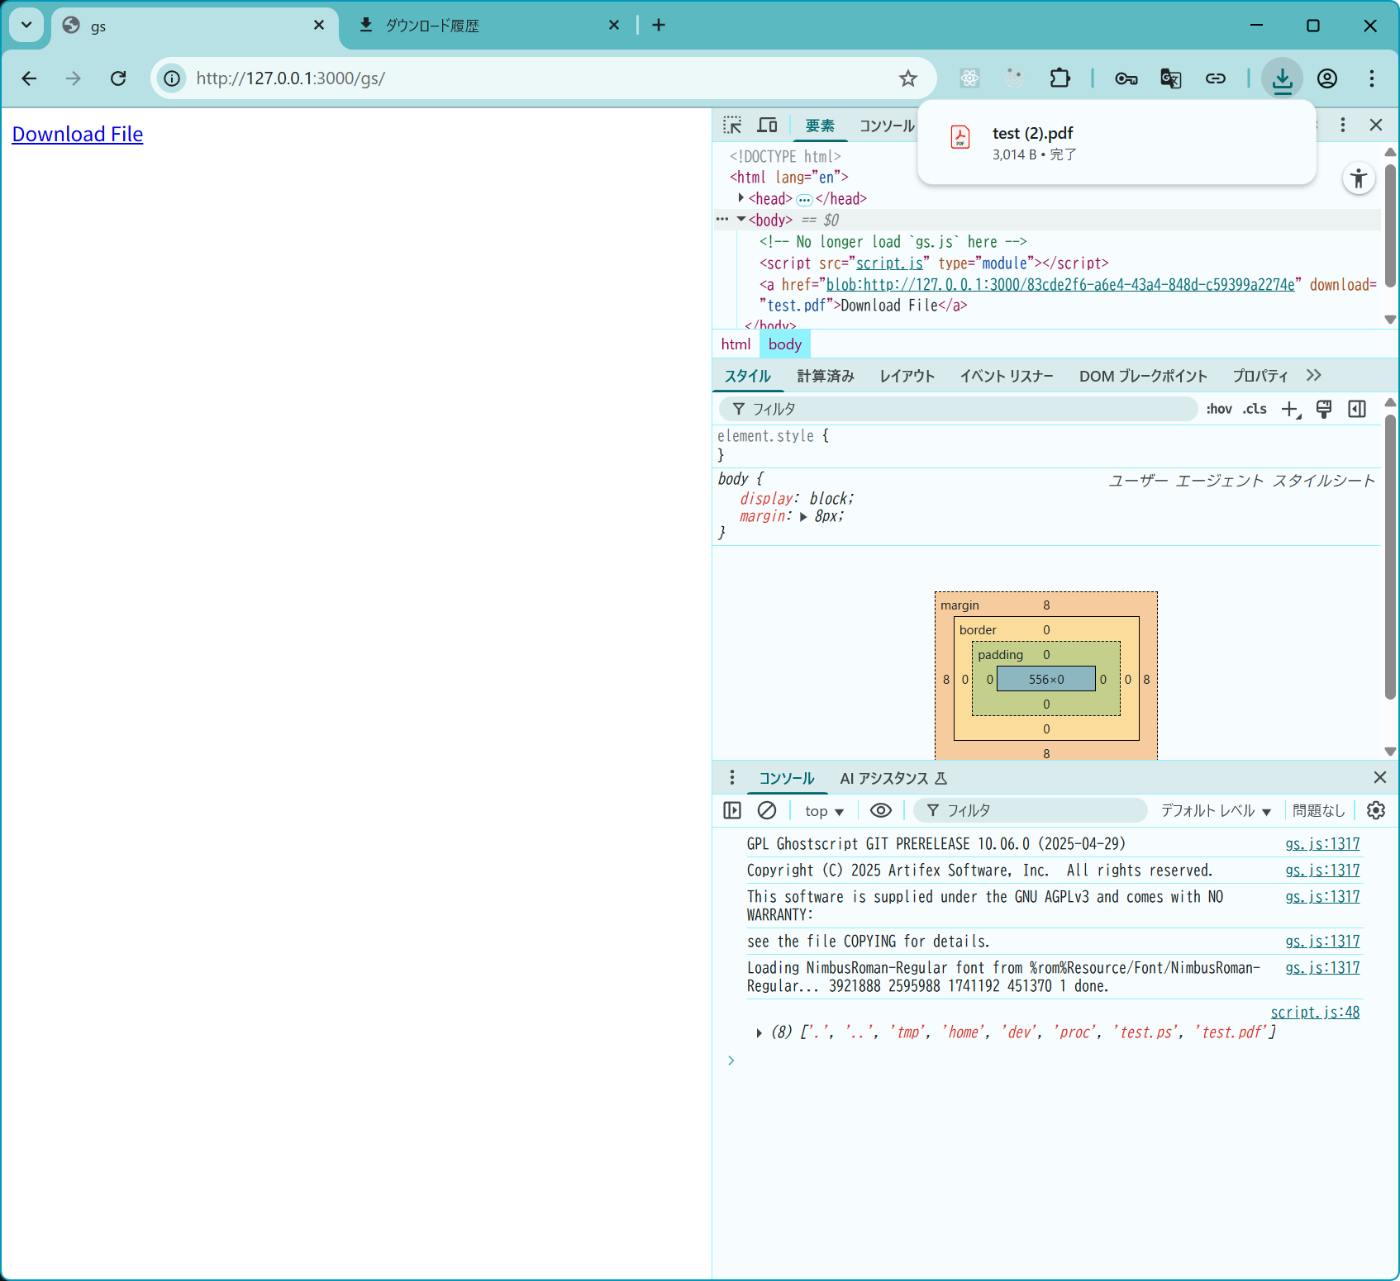
Task: Click the Download File link
Action: click(x=77, y=134)
